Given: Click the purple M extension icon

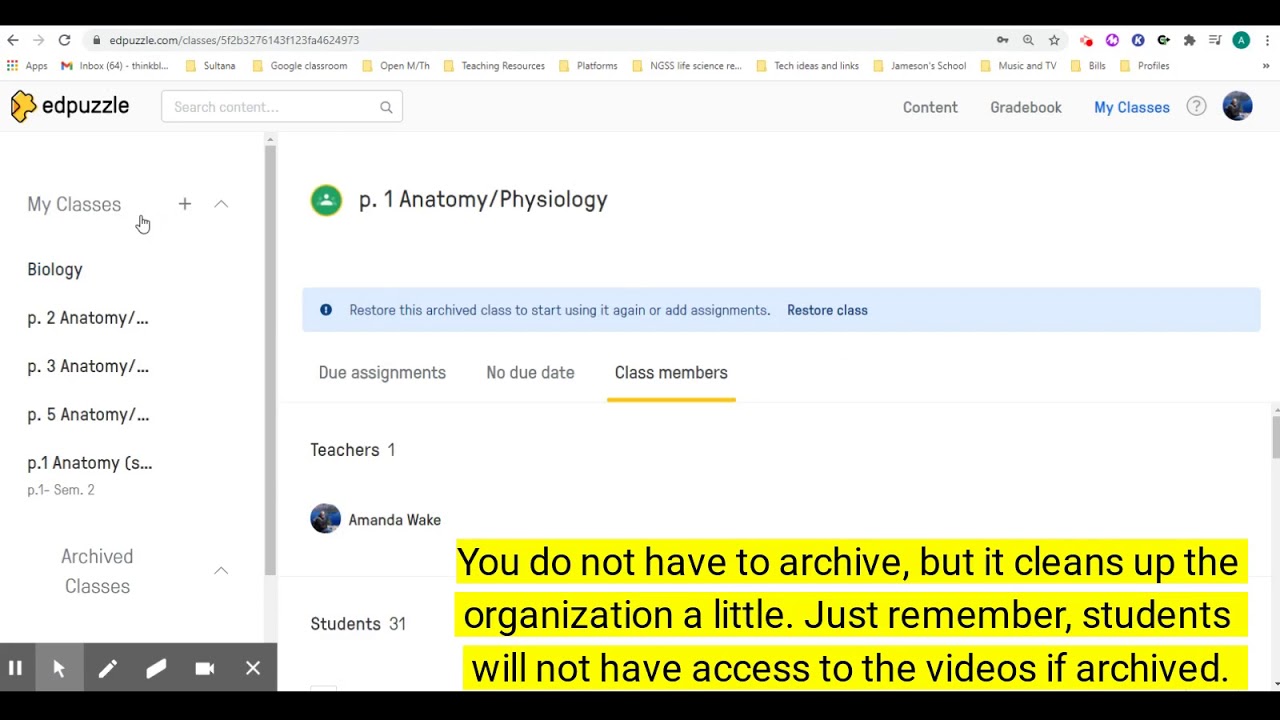Looking at the screenshot, I should [1112, 40].
